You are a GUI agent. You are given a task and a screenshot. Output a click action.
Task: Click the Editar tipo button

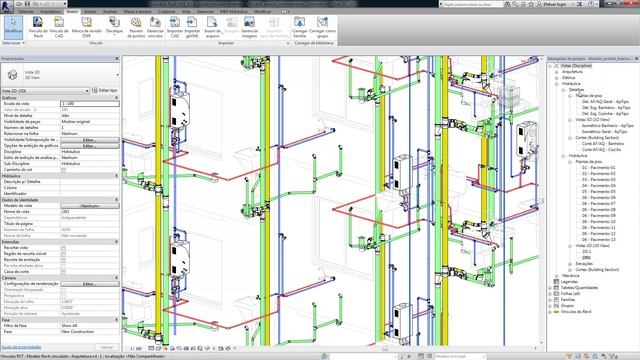coord(104,90)
